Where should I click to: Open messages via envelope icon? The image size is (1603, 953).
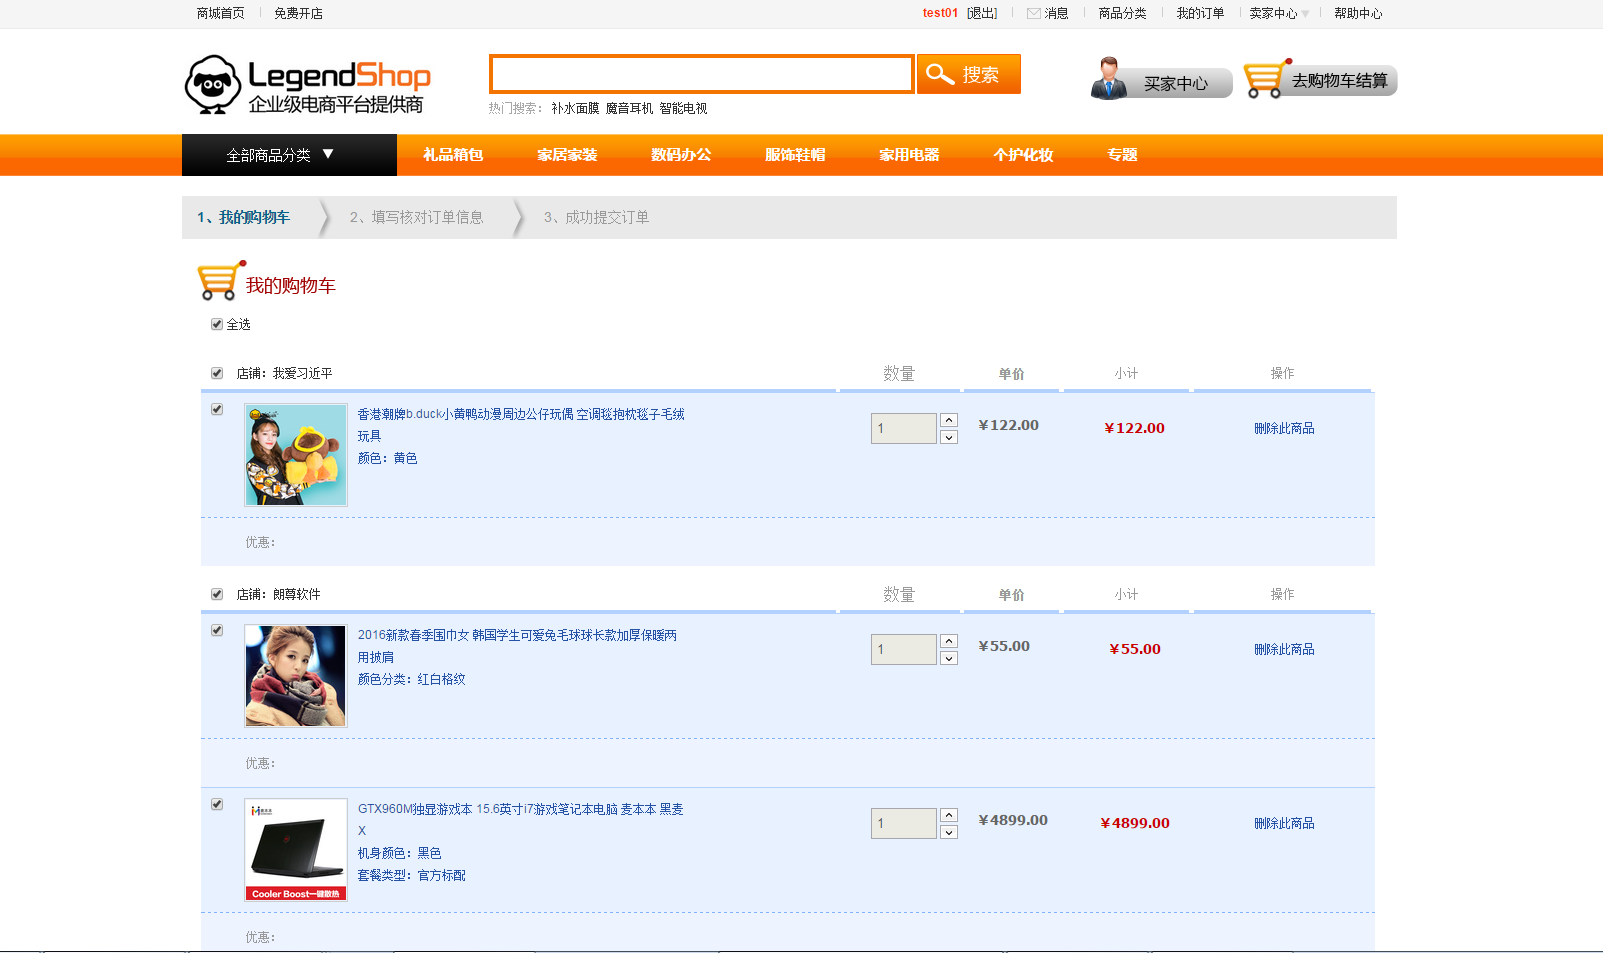coord(1034,13)
